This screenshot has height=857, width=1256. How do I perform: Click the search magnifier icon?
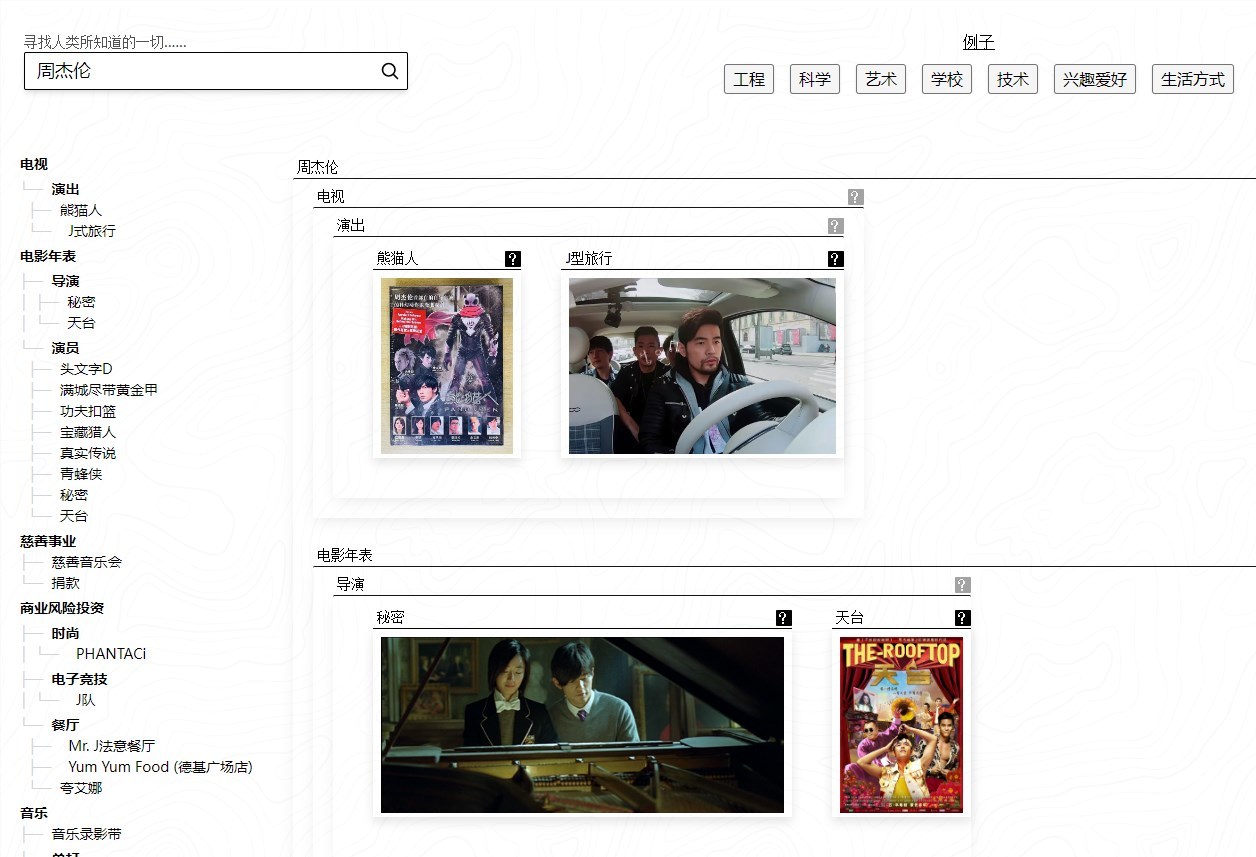point(390,71)
